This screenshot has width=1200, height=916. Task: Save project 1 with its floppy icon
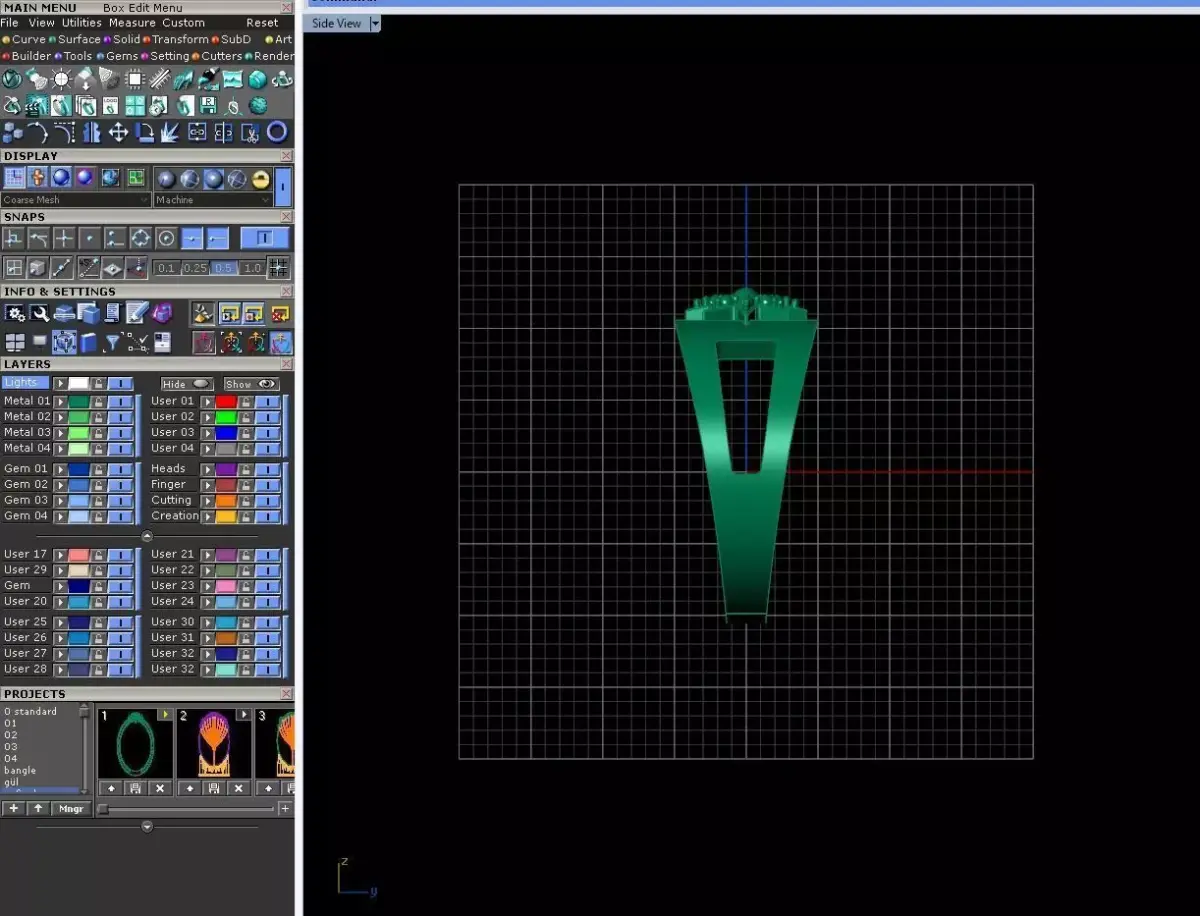click(135, 788)
